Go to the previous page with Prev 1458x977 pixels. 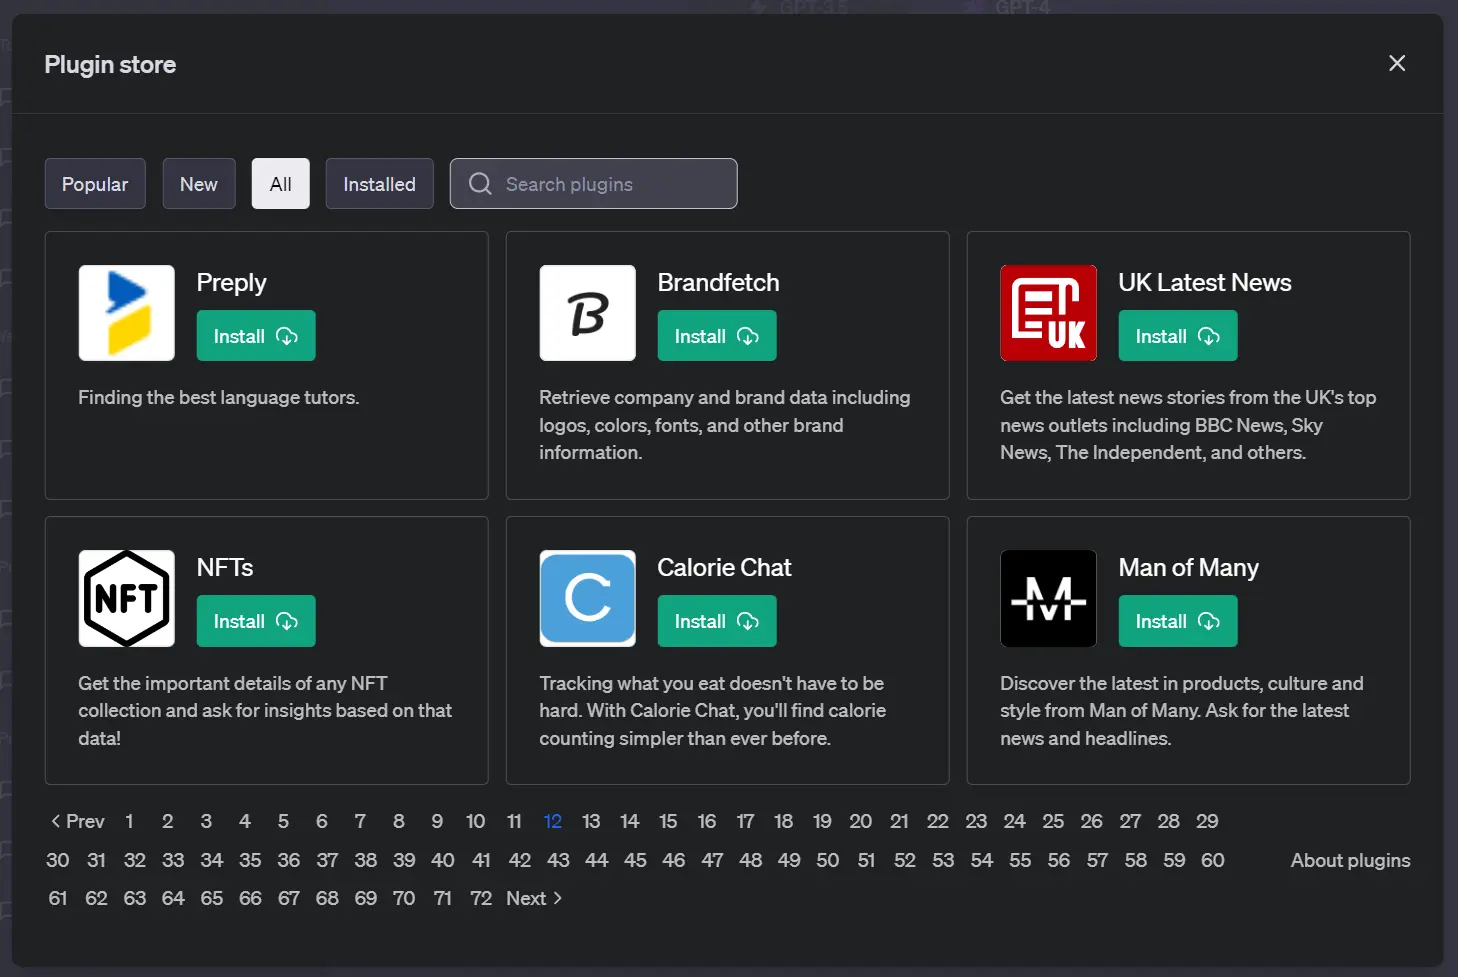point(78,821)
